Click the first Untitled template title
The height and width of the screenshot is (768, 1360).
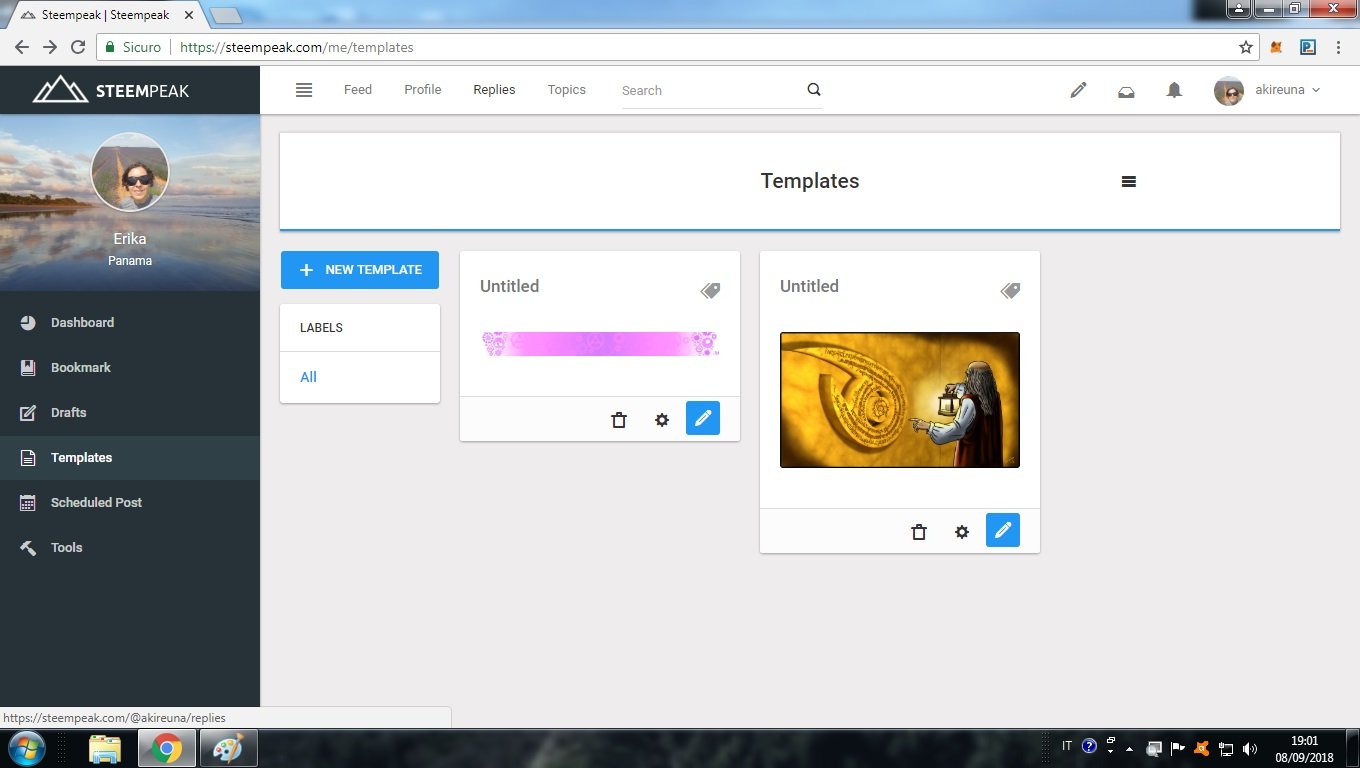coord(509,286)
